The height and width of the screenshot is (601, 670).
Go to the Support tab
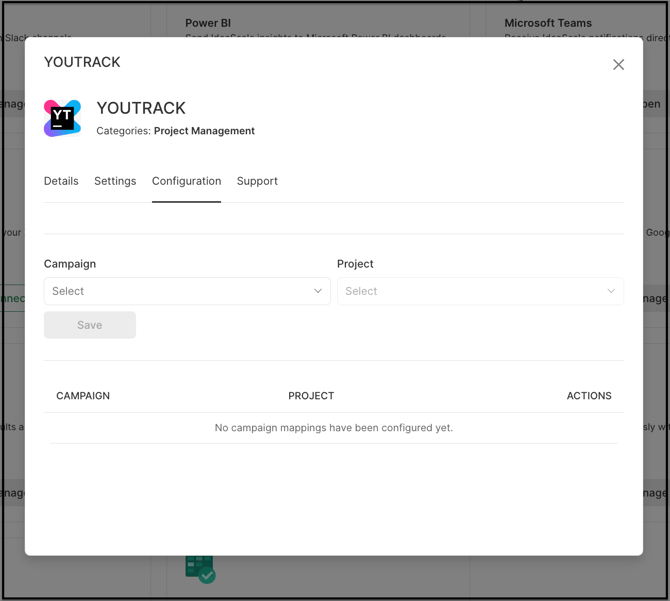[257, 181]
